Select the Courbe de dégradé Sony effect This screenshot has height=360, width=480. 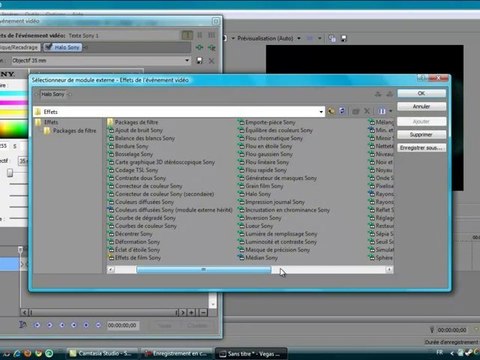tap(145, 218)
